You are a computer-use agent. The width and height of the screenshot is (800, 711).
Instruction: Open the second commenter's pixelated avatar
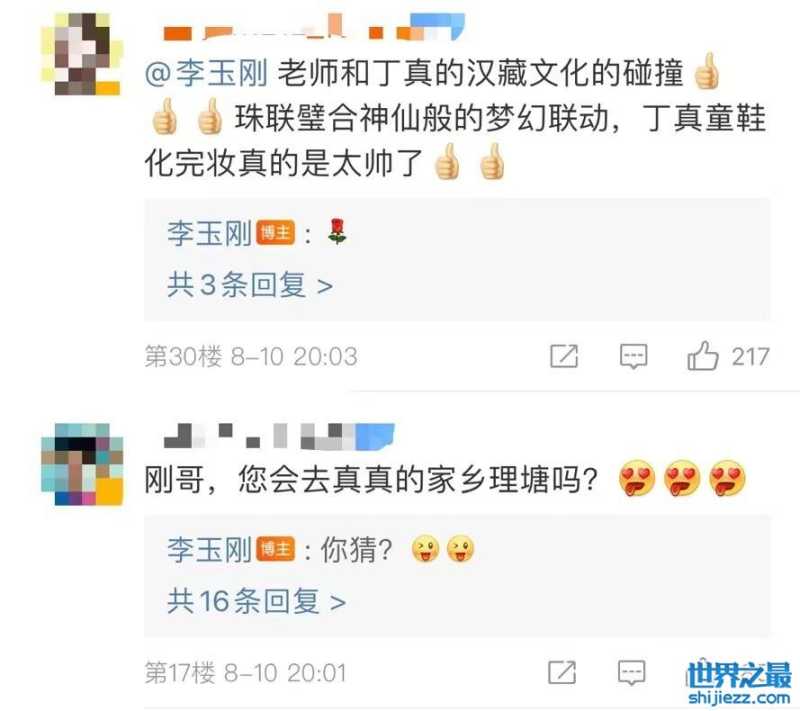(x=82, y=464)
